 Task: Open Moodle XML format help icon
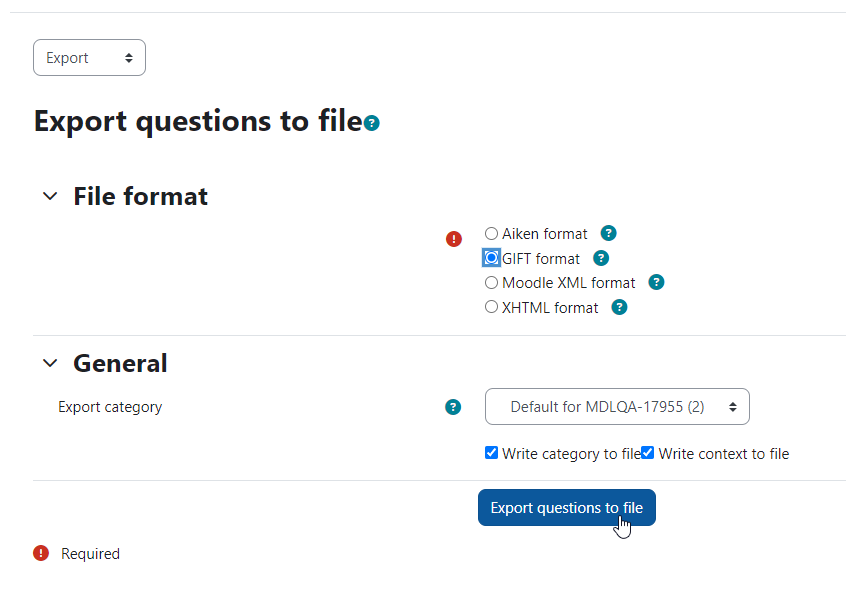pos(656,282)
